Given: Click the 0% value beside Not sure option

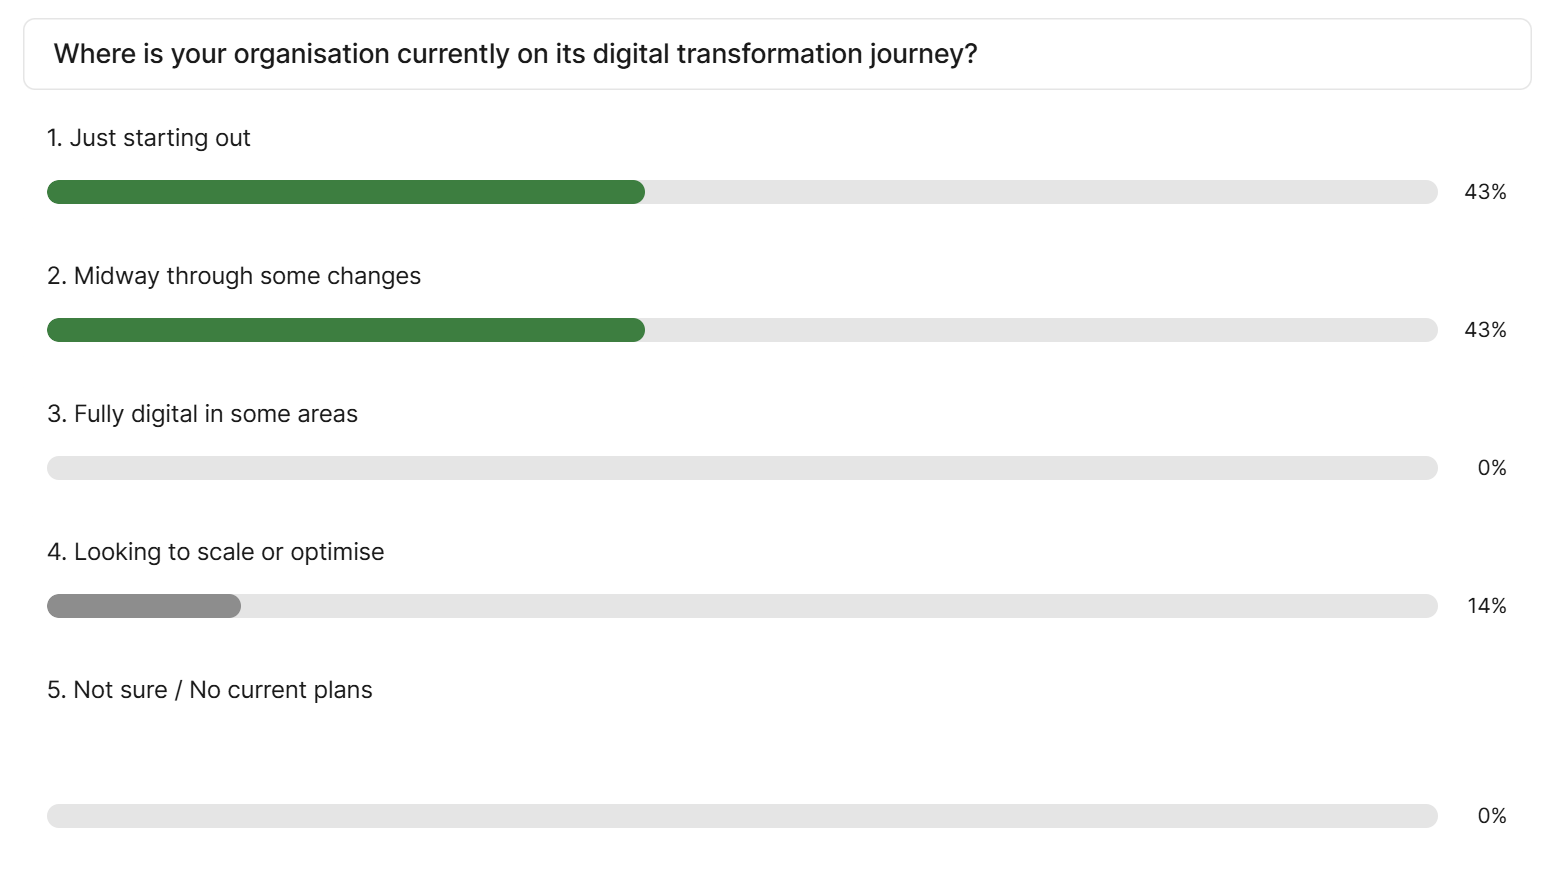Looking at the screenshot, I should (1492, 816).
